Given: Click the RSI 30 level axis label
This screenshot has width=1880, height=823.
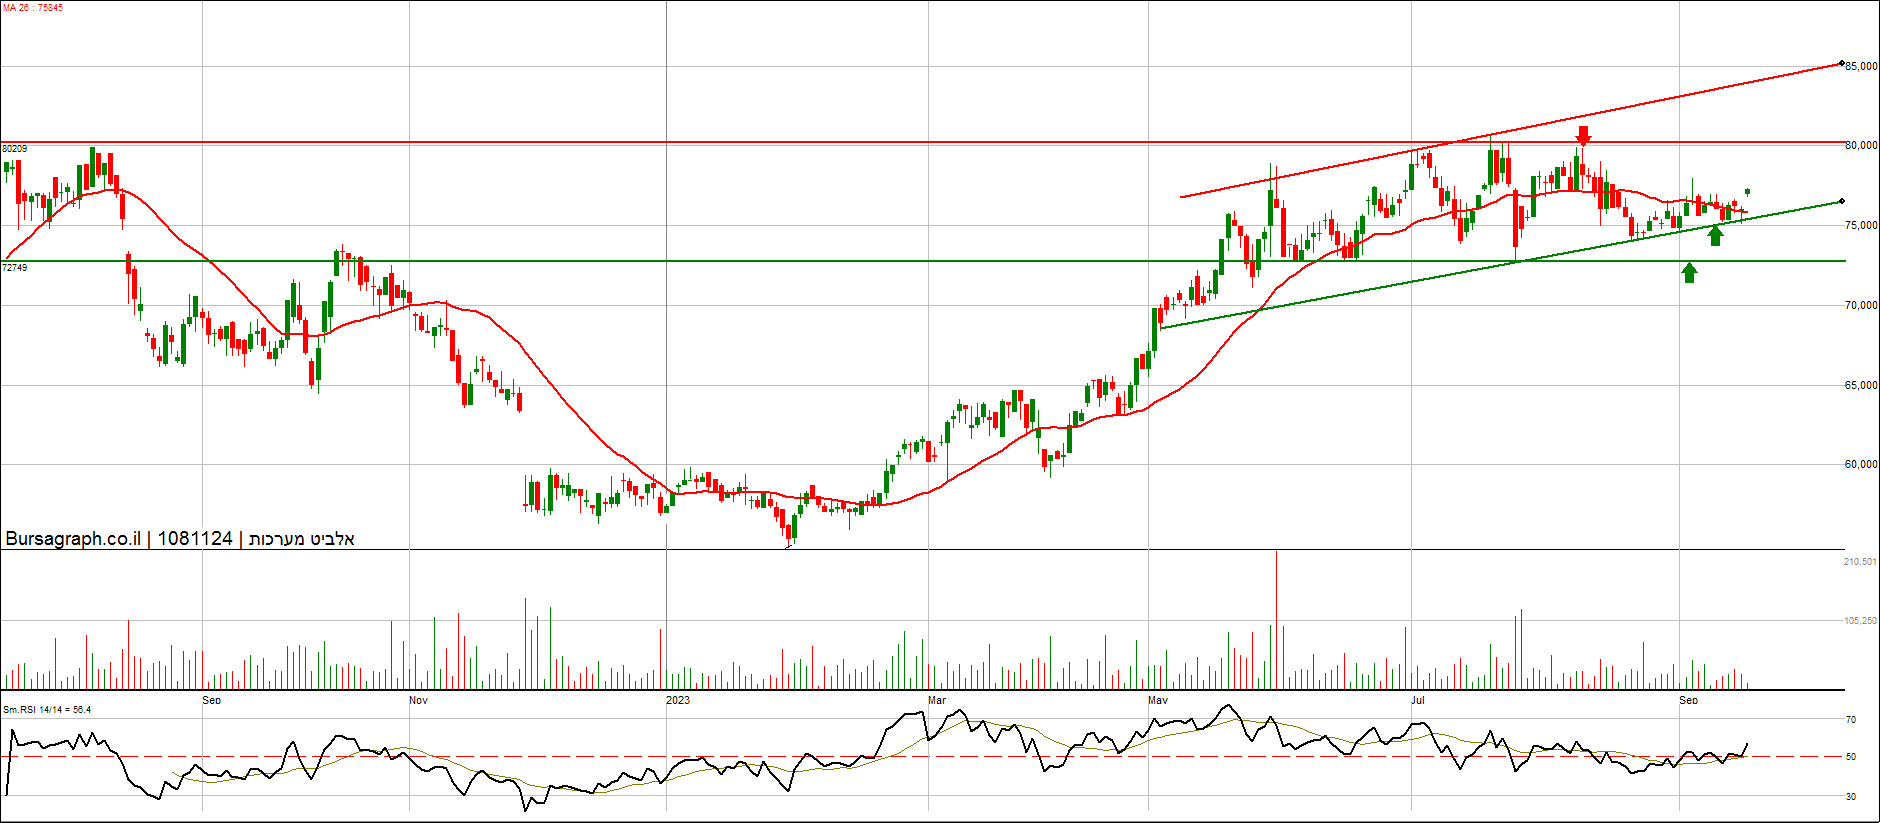Looking at the screenshot, I should (1851, 797).
